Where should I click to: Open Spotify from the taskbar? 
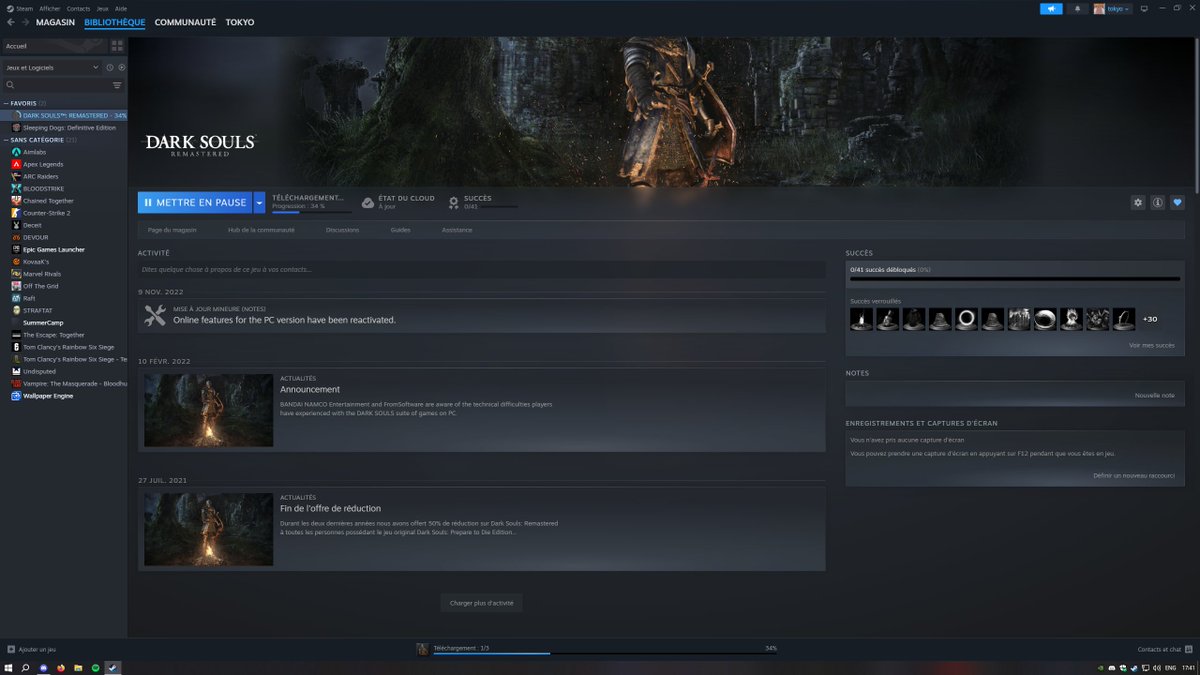click(95, 667)
